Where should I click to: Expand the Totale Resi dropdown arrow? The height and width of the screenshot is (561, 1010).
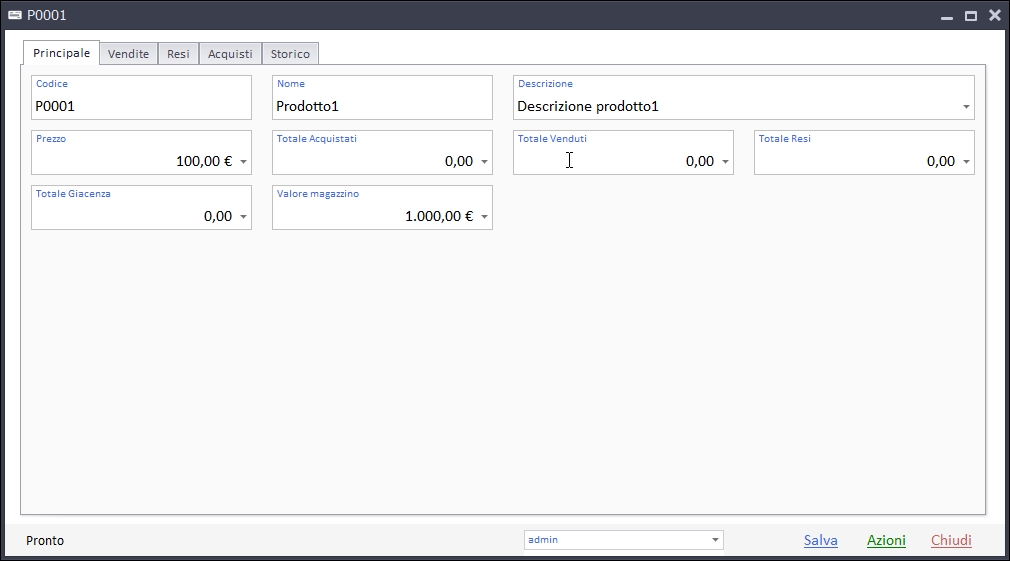(966, 162)
